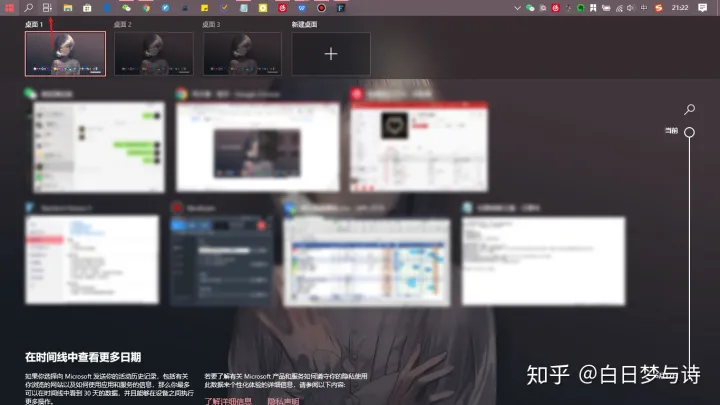Click the volume speaker tray icon
720x405 pixels.
click(631, 8)
